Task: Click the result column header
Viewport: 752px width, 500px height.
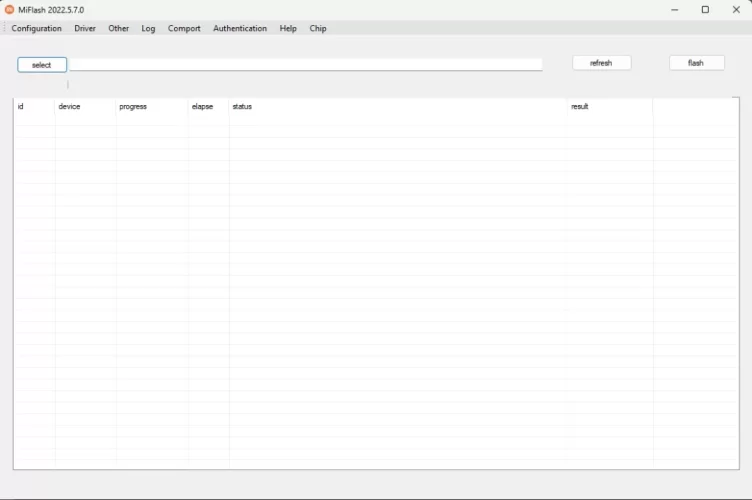Action: [609, 107]
